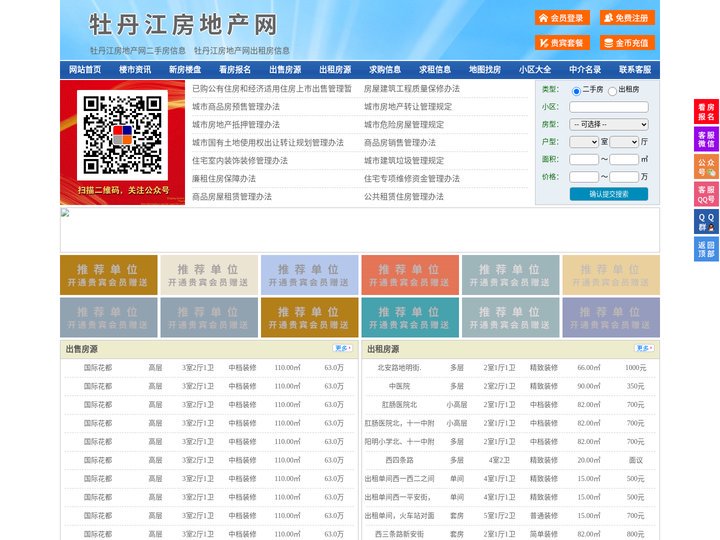Click 金币充值 coin recharge button
The height and width of the screenshot is (540, 720).
(x=627, y=43)
